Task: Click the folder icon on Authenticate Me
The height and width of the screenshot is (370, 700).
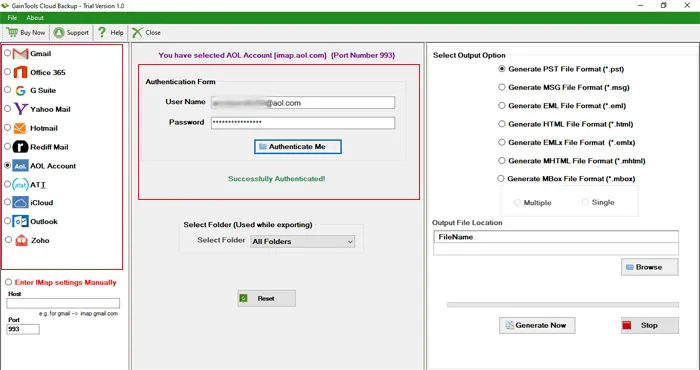Action: click(x=262, y=146)
